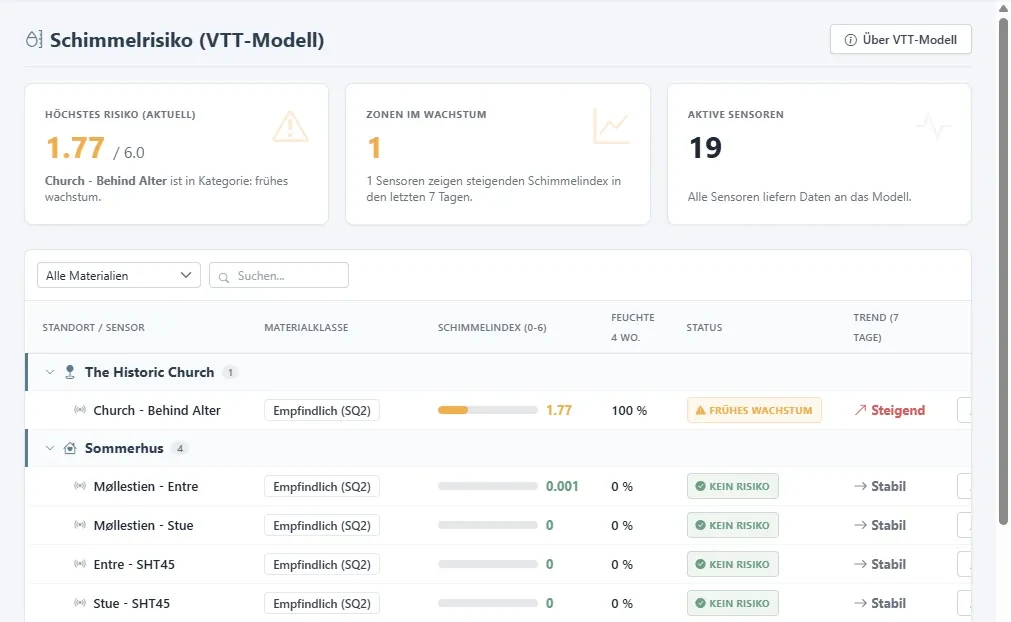Click warning icon inside Frühes Wachstum badge
1011x622 pixels.
tap(700, 410)
